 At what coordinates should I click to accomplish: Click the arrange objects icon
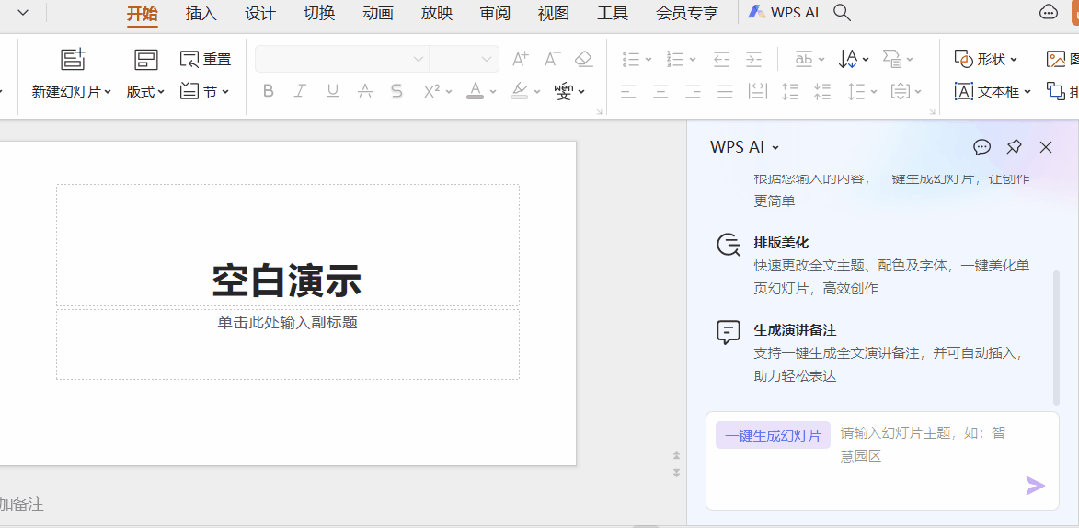(x=1055, y=91)
